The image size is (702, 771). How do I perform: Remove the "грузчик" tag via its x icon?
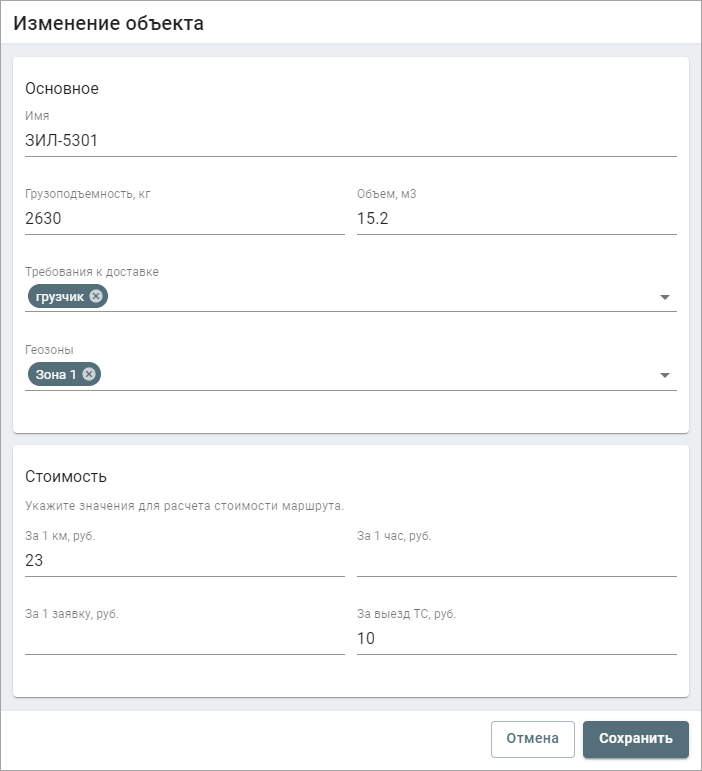coord(96,296)
